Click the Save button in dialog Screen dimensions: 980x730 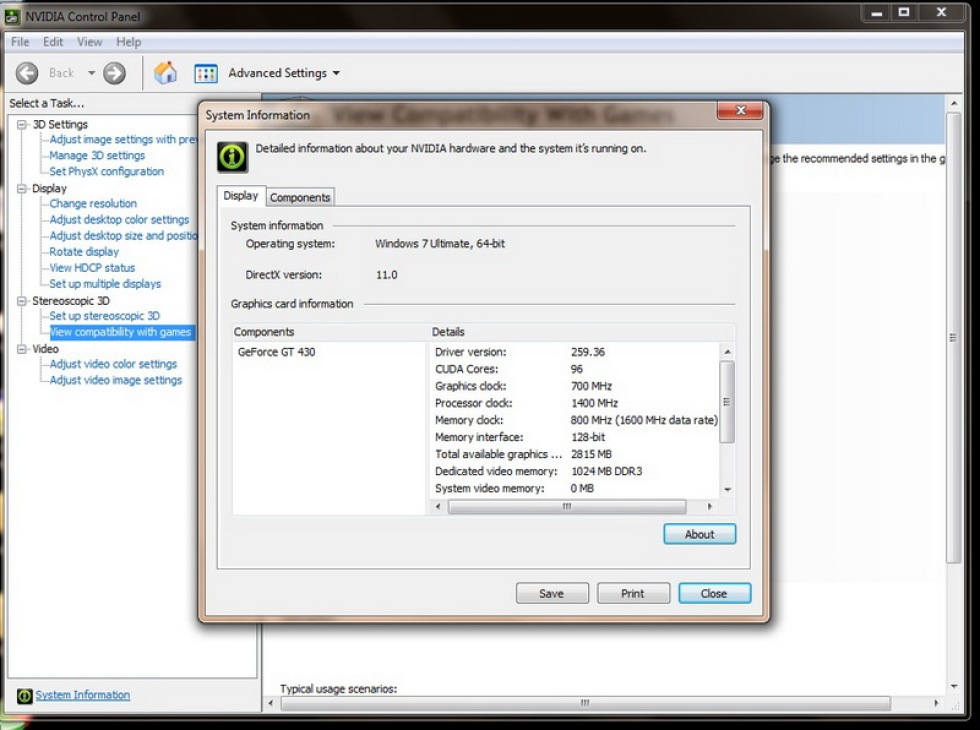552,593
